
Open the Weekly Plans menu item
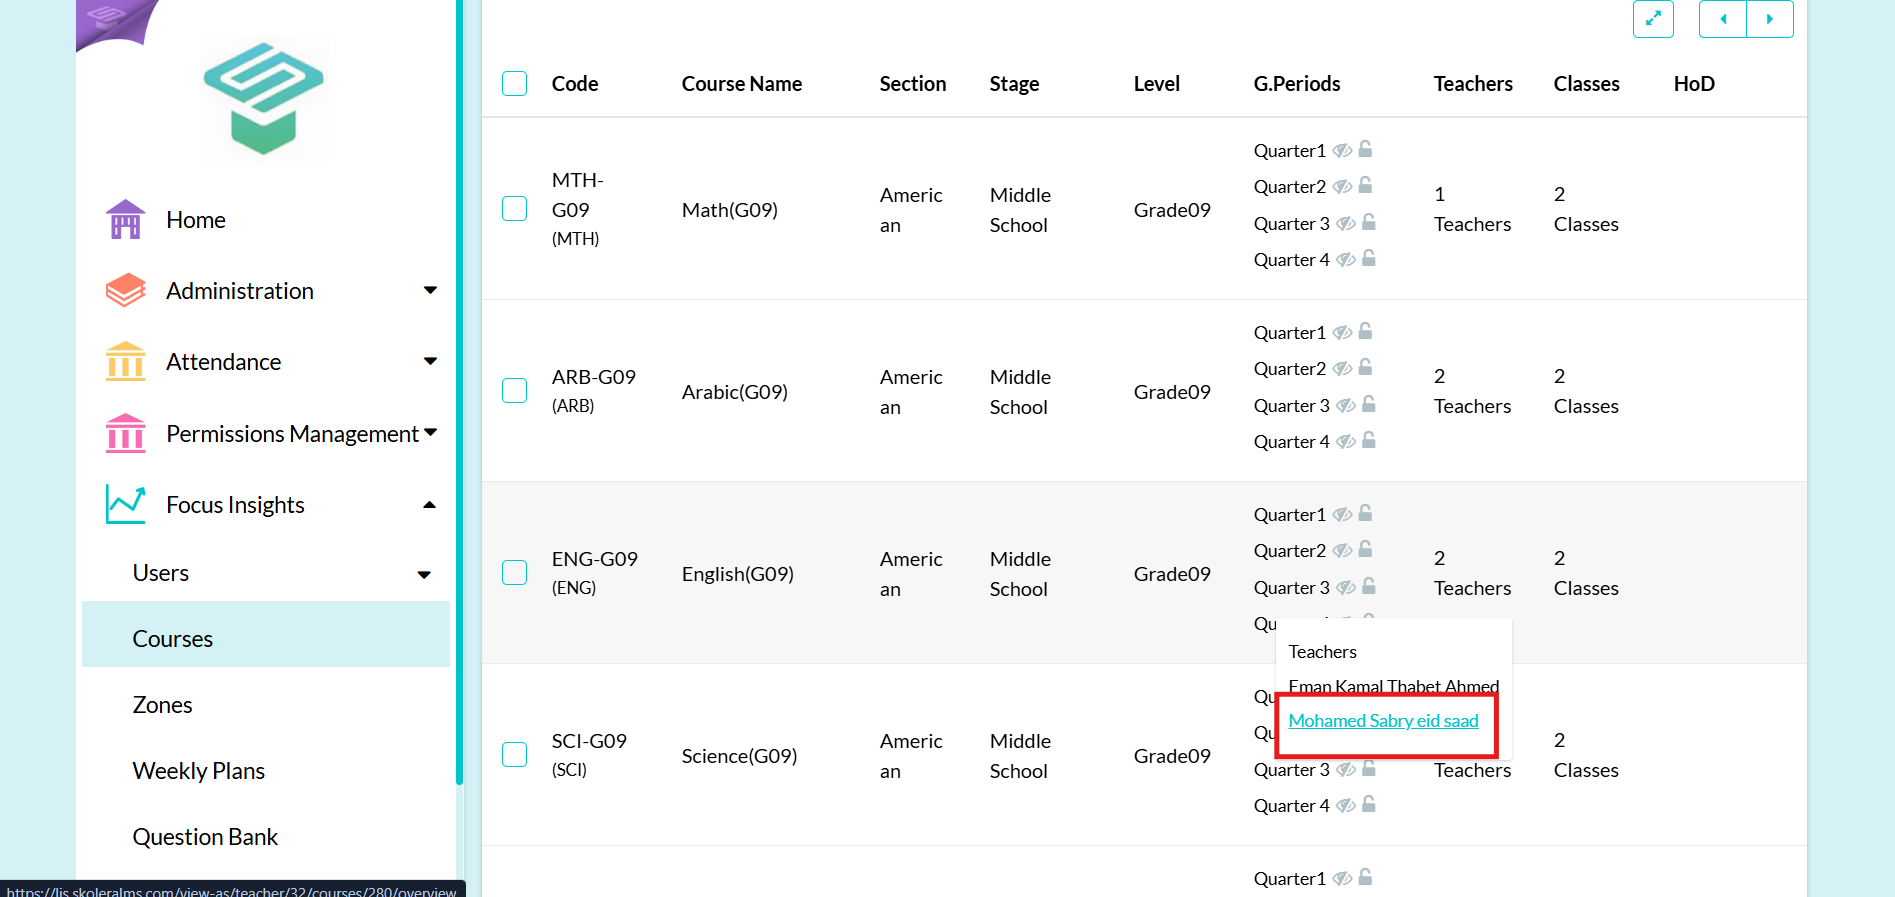(x=198, y=771)
